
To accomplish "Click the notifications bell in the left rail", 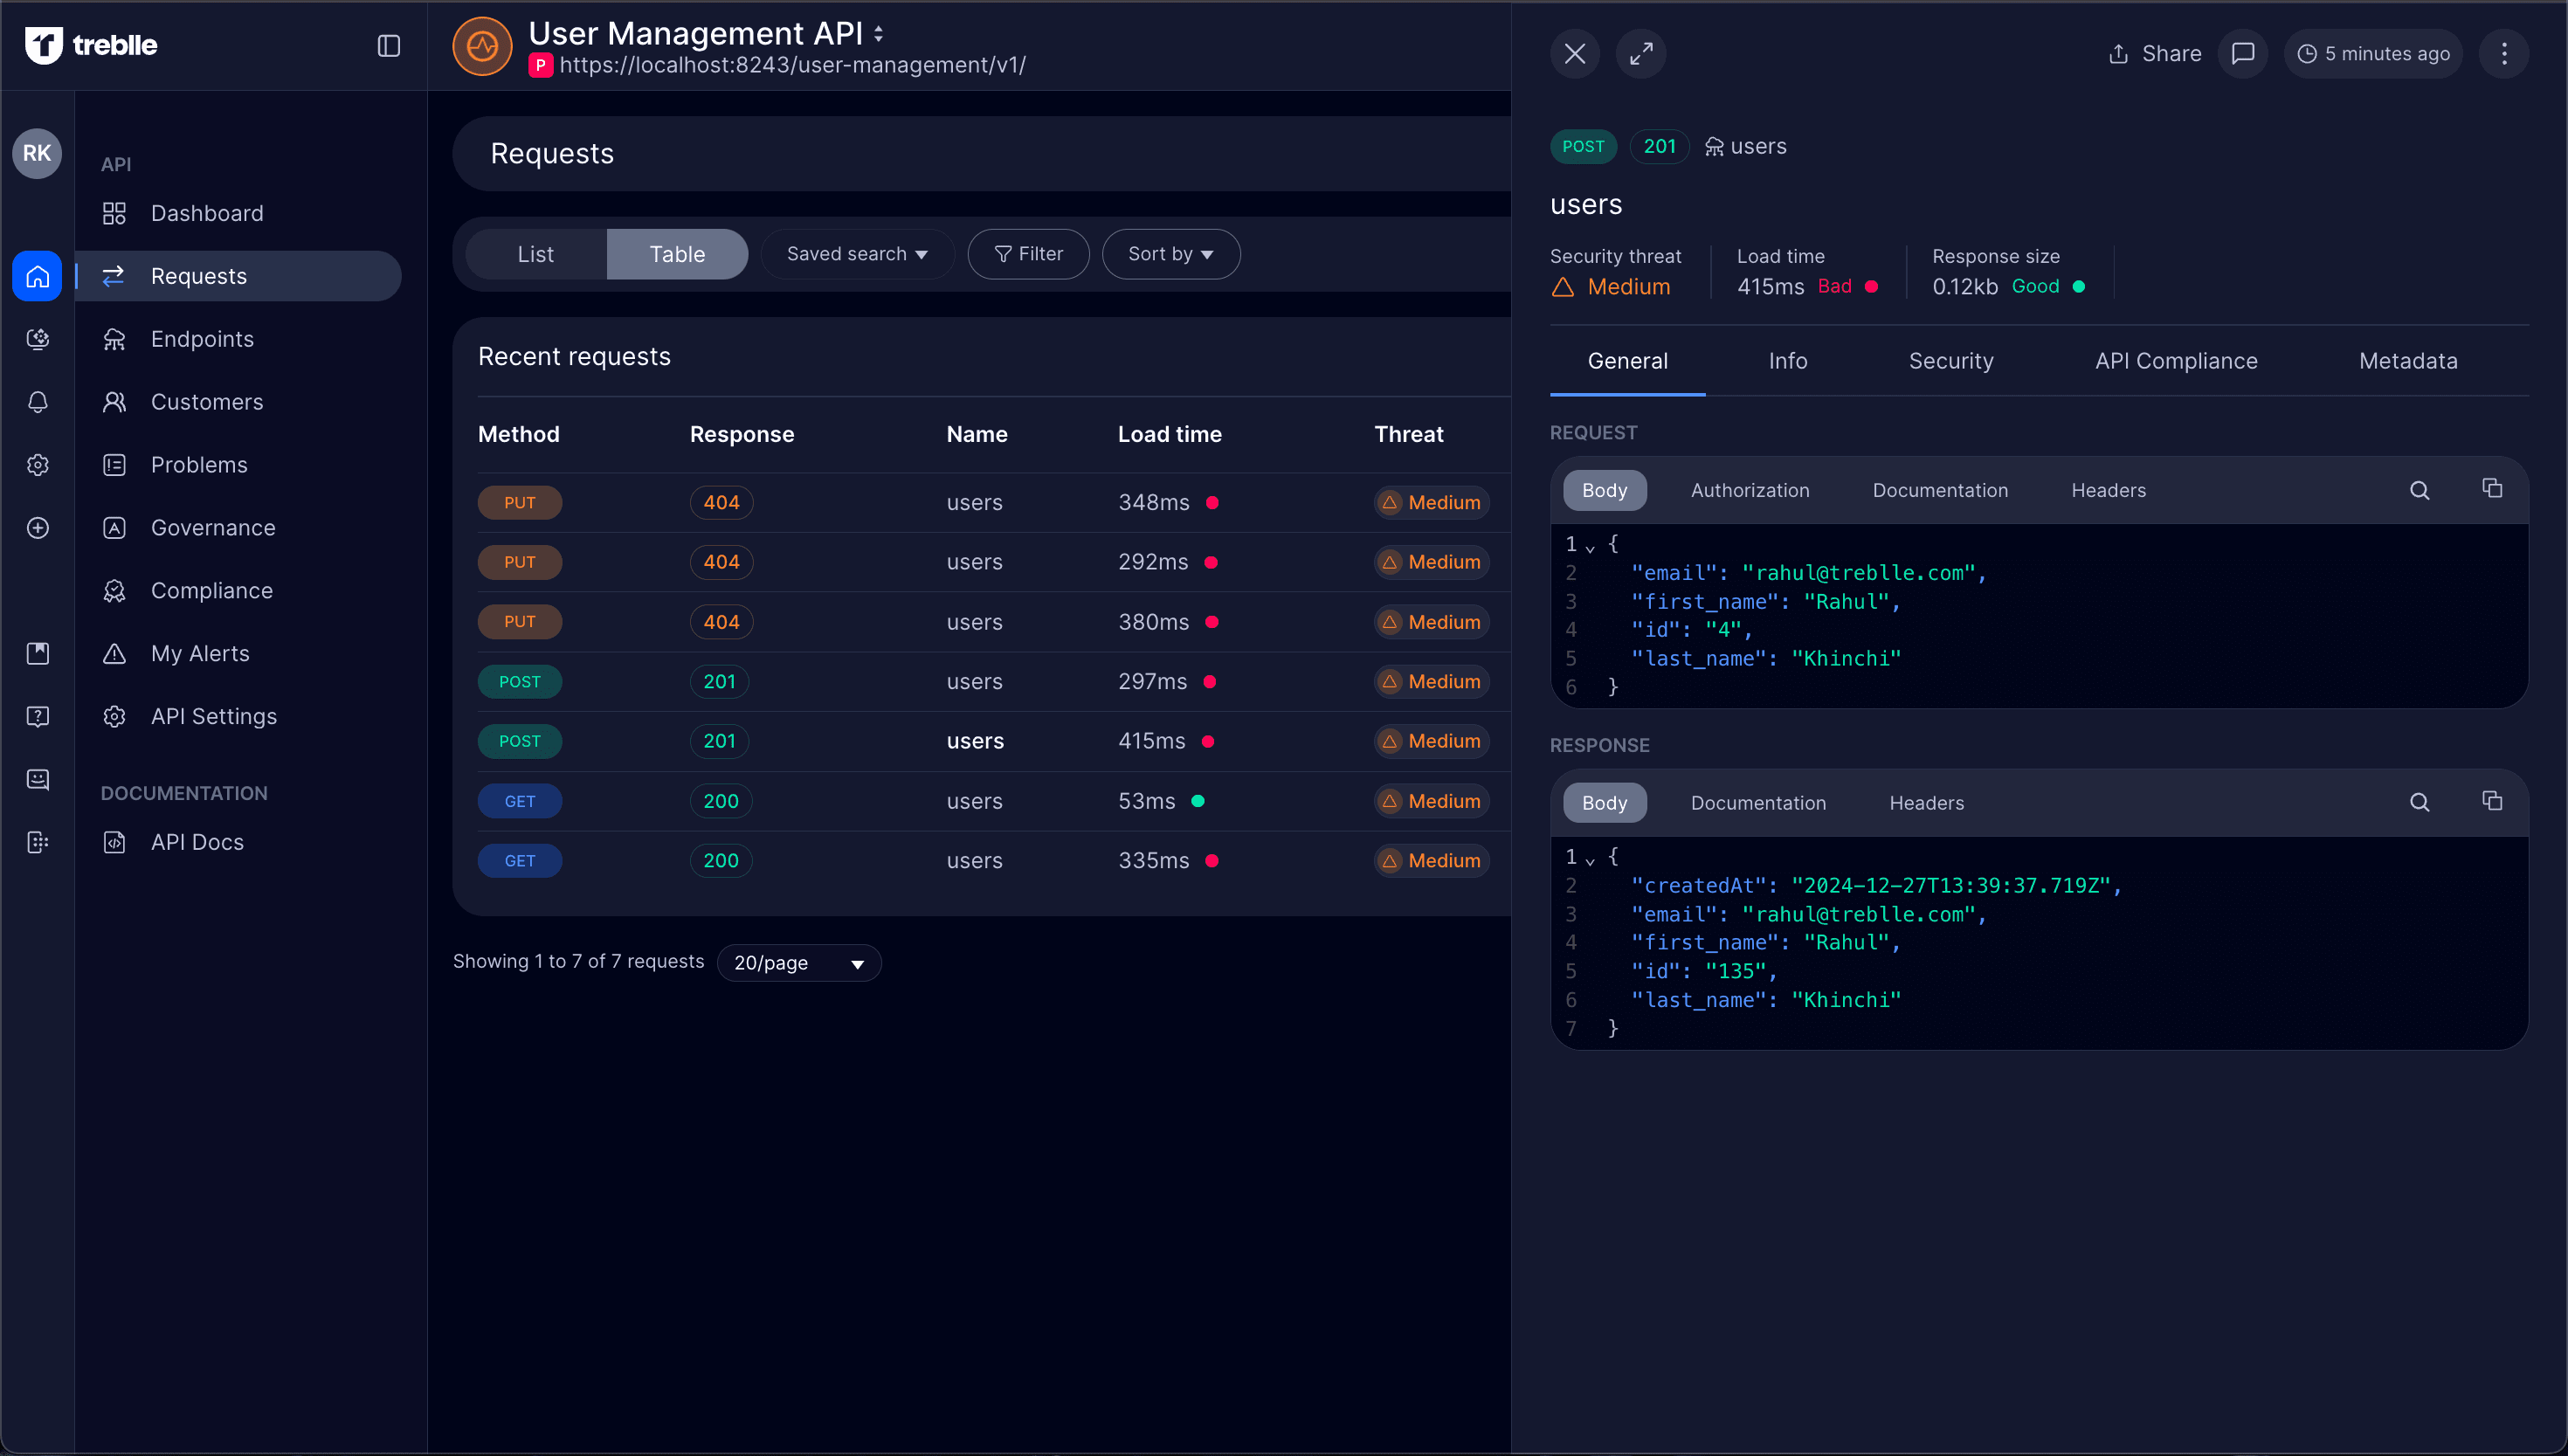I will (38, 402).
